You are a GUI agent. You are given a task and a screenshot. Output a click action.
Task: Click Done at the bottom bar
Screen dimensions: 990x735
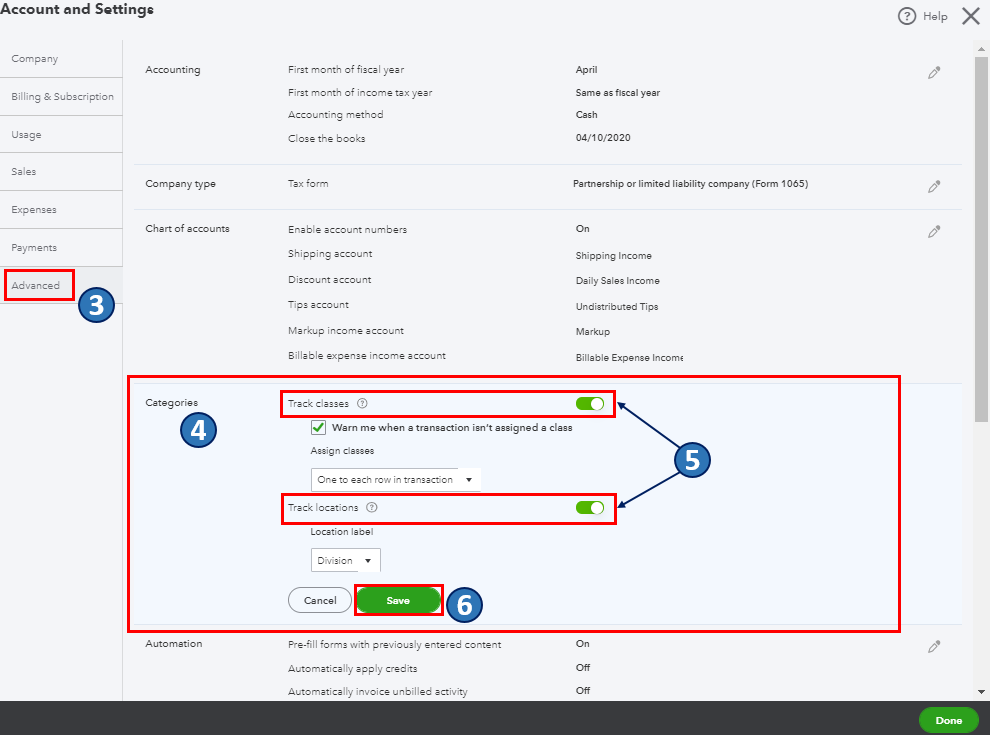click(x=948, y=720)
